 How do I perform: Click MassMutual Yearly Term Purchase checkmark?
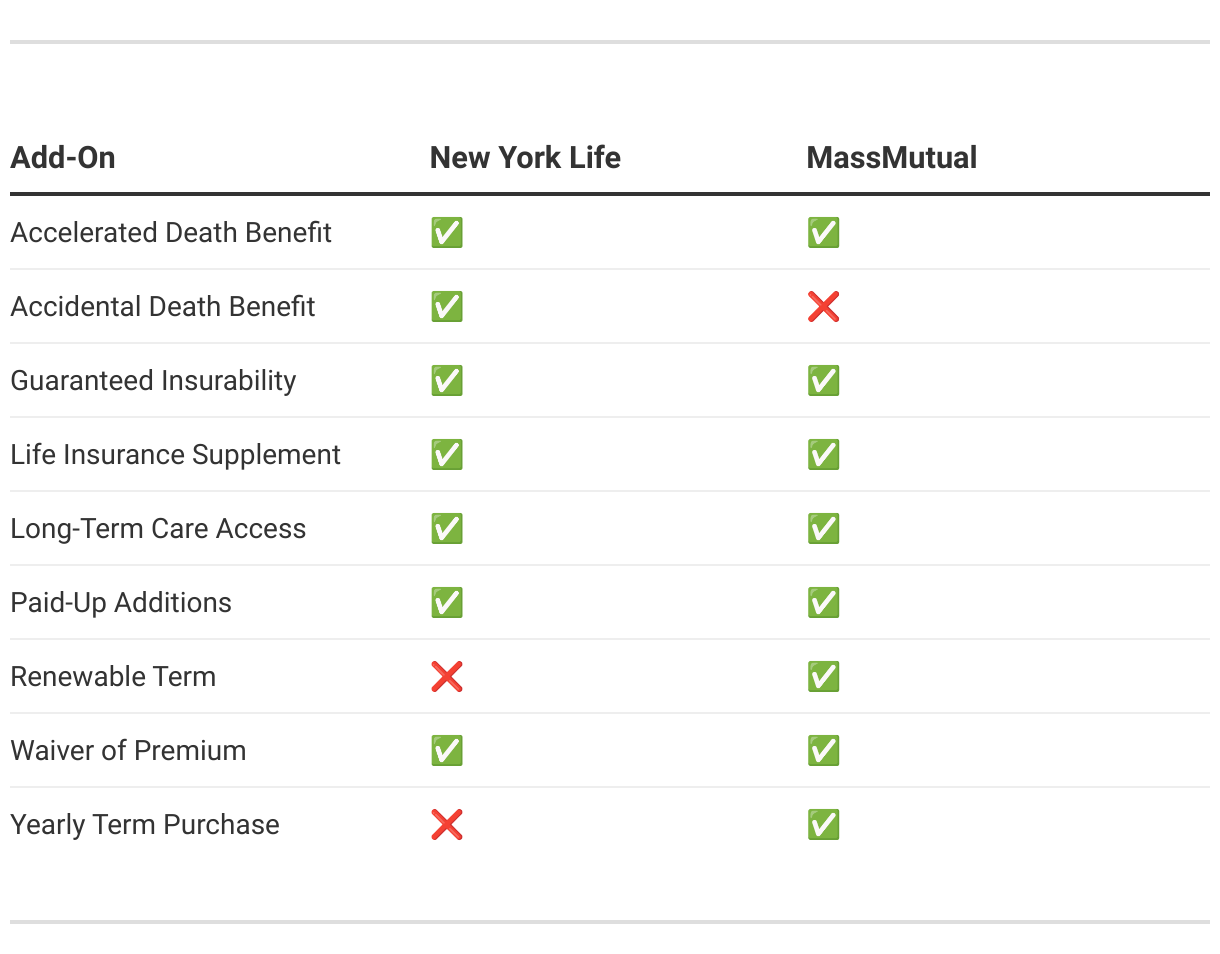tap(823, 825)
